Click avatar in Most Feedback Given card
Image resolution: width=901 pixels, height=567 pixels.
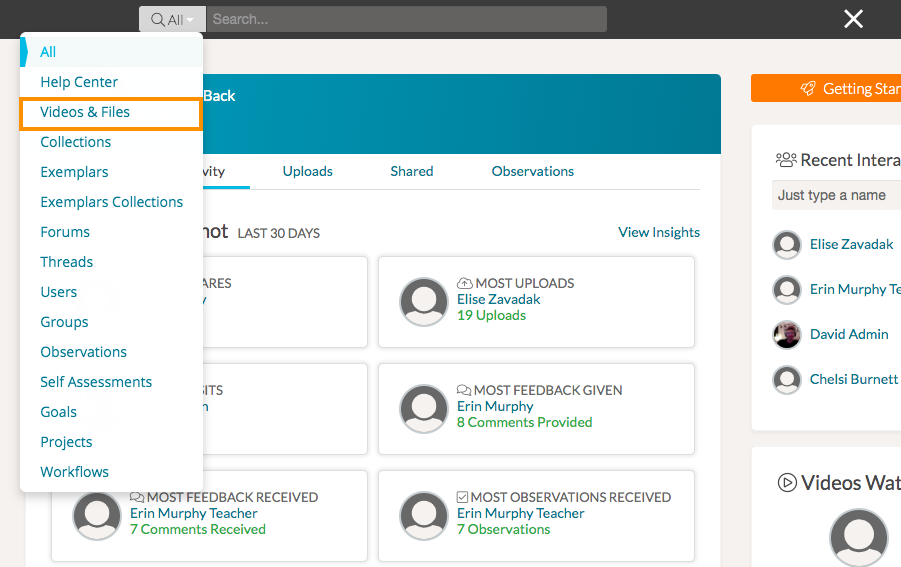coord(424,408)
